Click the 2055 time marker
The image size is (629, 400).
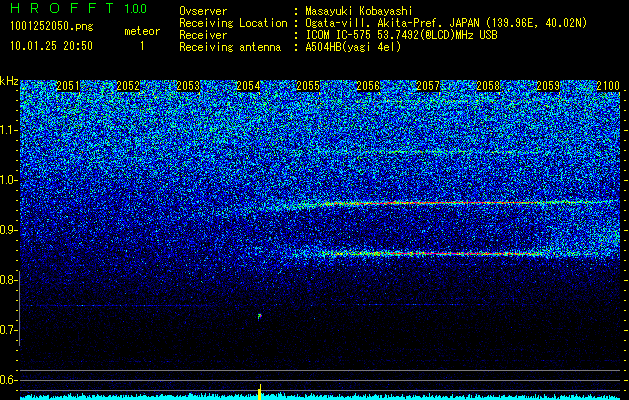(308, 86)
